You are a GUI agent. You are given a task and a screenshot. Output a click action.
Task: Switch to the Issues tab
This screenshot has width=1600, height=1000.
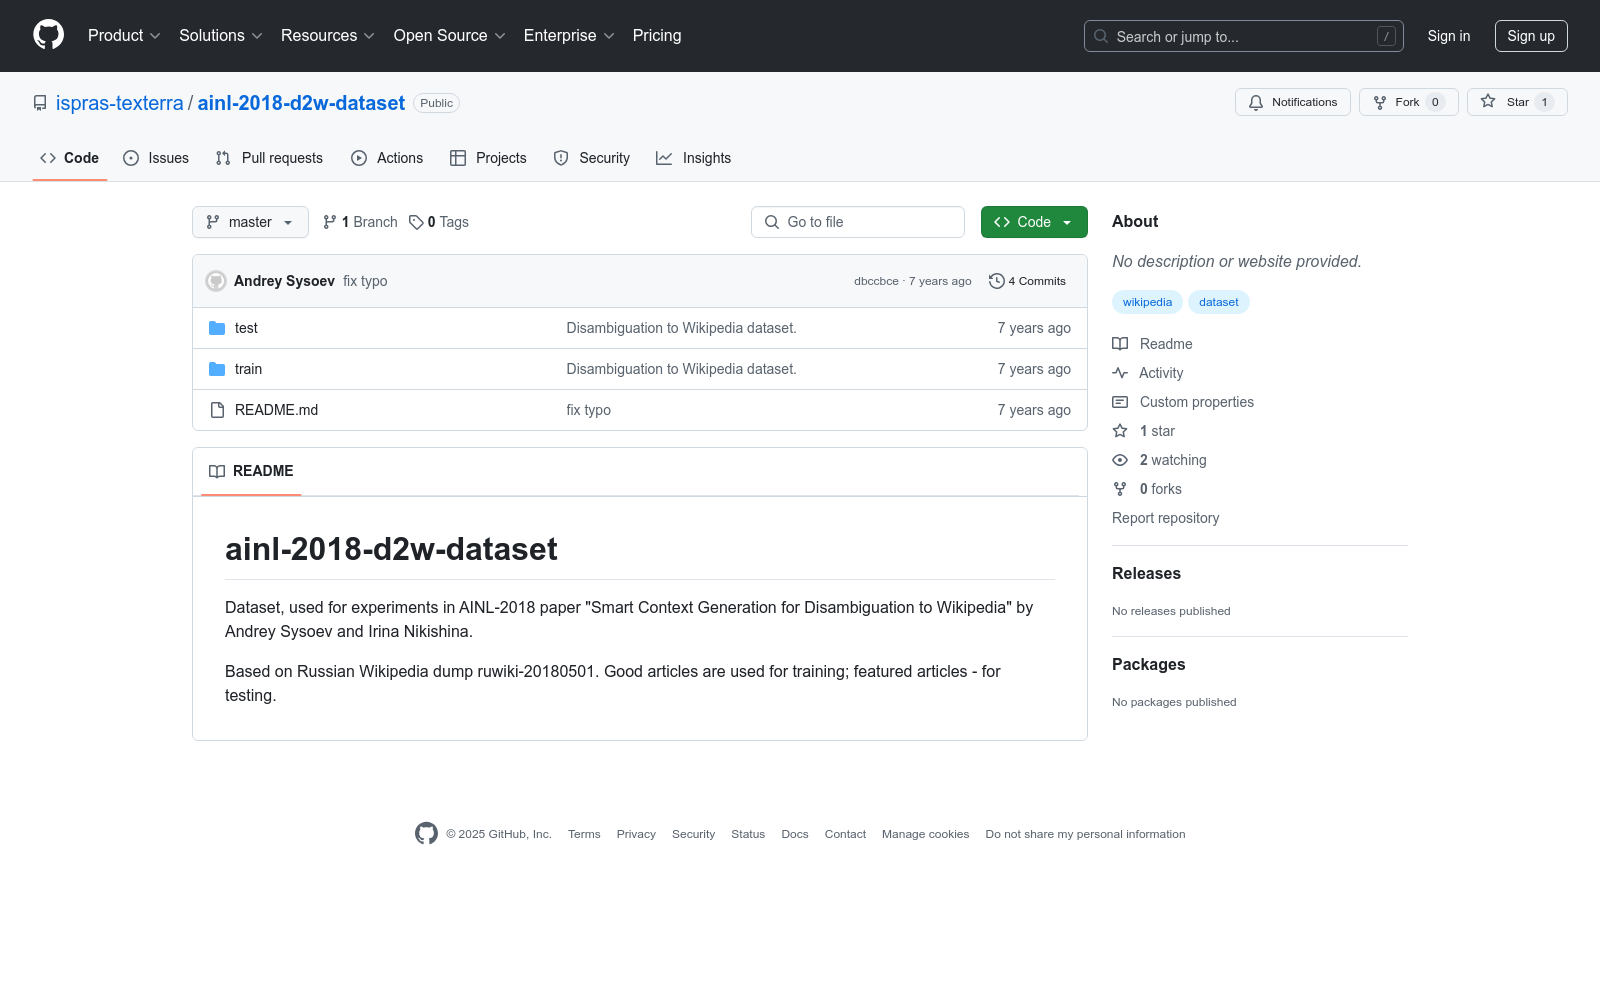point(156,158)
